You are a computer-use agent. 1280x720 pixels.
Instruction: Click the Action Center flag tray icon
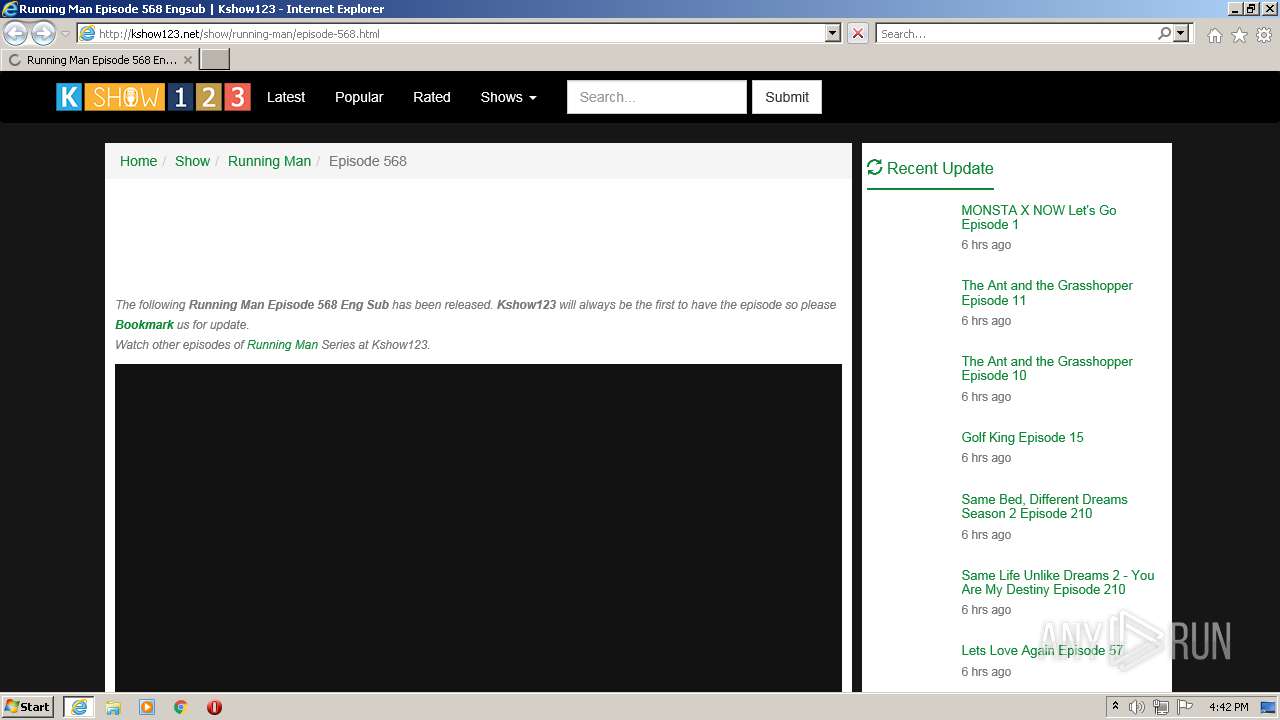pos(1185,707)
